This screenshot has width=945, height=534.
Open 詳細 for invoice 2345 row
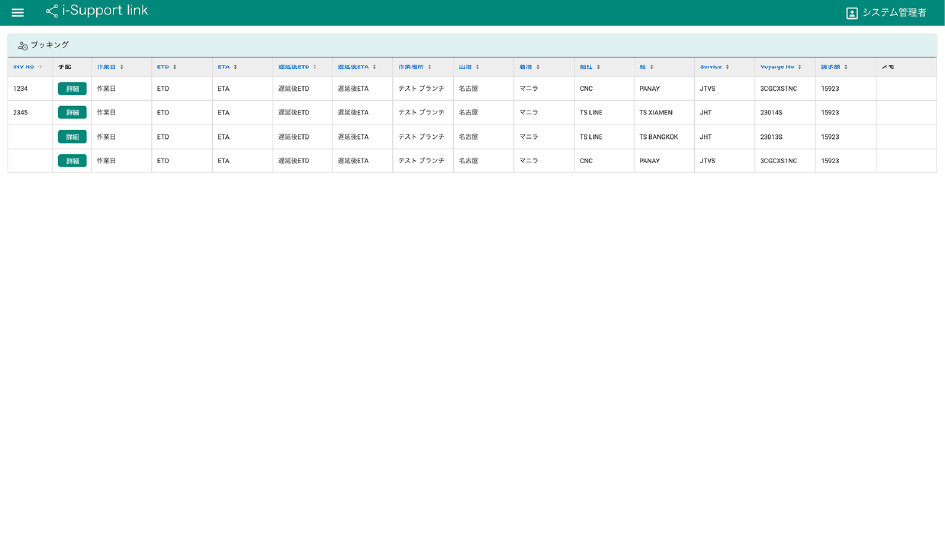click(x=72, y=113)
